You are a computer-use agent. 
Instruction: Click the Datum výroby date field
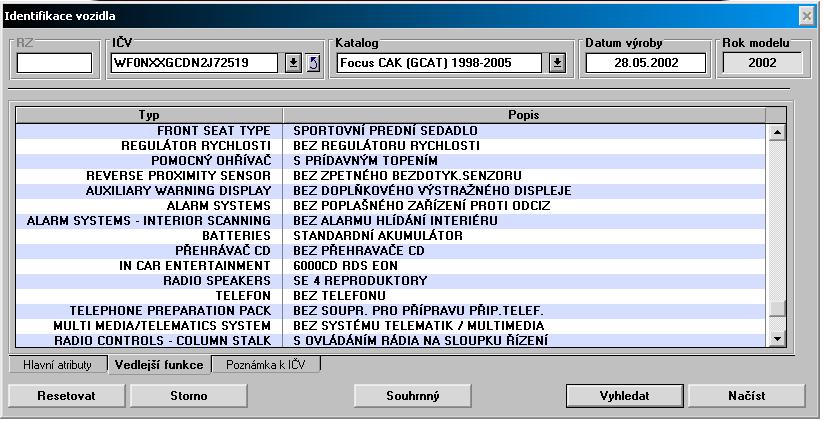point(645,63)
